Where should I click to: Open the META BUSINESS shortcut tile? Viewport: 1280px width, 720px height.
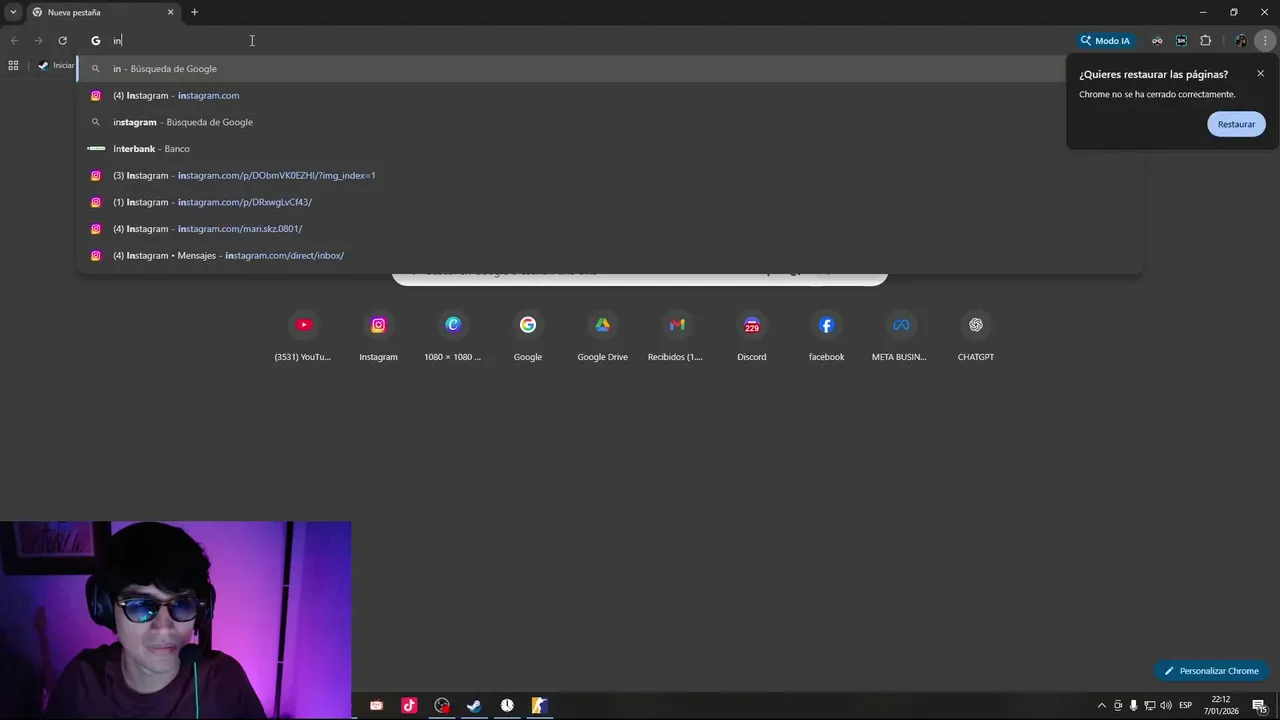coord(900,337)
